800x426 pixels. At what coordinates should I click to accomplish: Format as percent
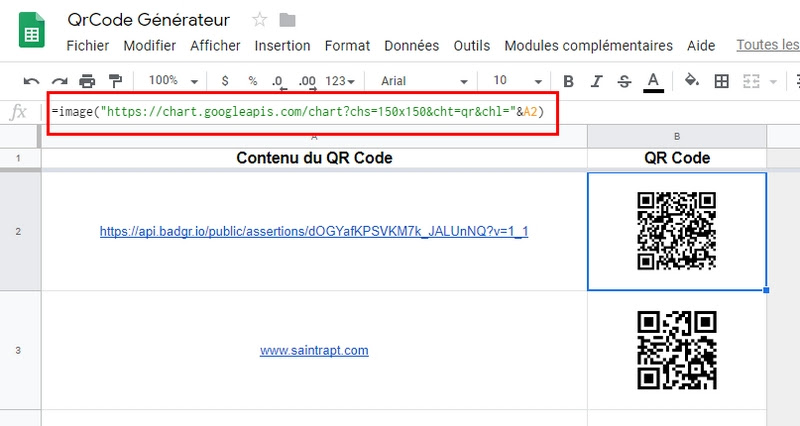(x=253, y=81)
